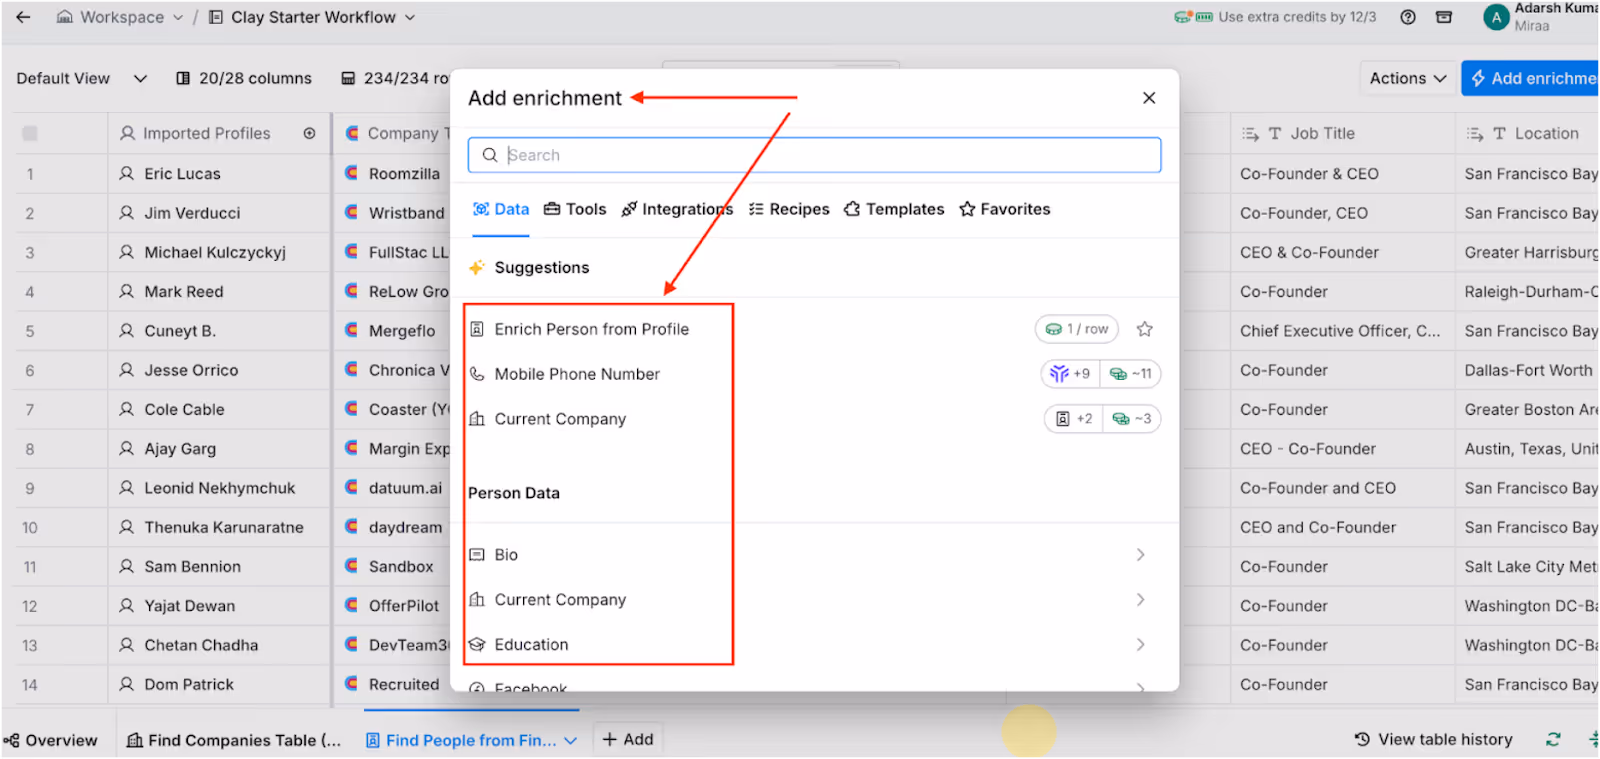Favorite Enrich Person from Profile with star
Viewport: 1600px width, 759px height.
coord(1145,329)
